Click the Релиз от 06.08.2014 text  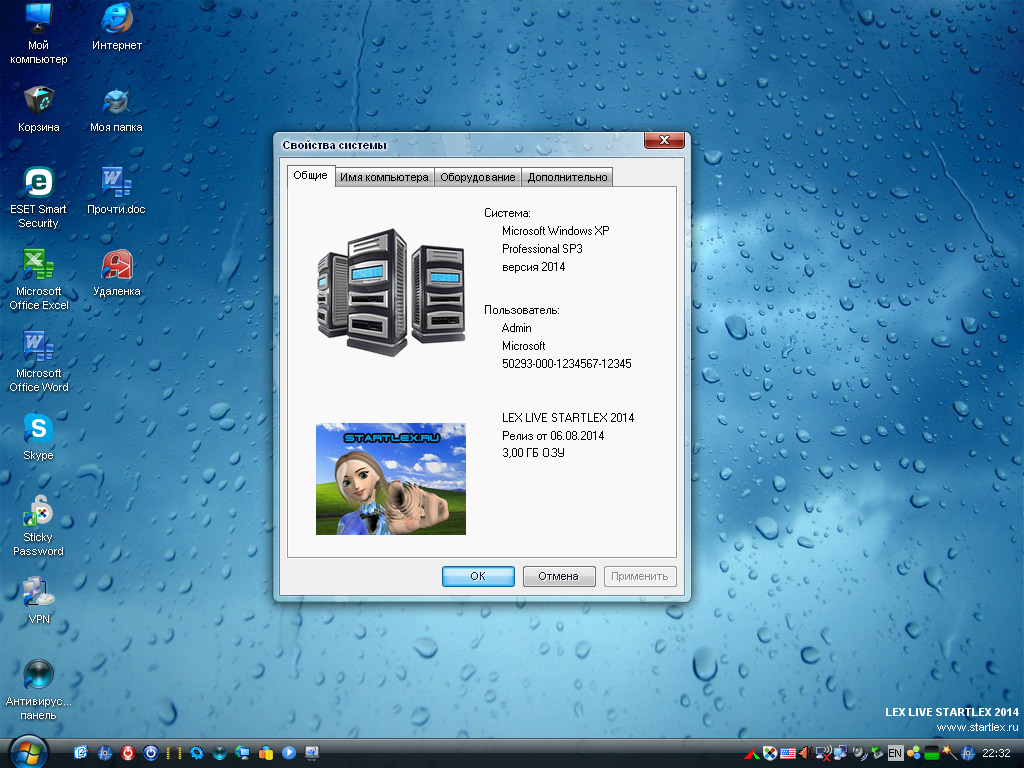[552, 436]
